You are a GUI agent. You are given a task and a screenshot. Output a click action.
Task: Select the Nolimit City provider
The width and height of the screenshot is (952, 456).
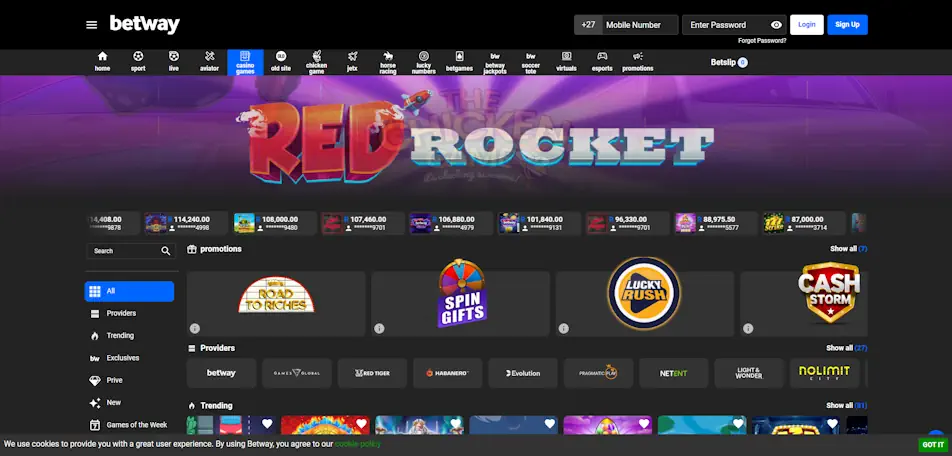coord(824,373)
